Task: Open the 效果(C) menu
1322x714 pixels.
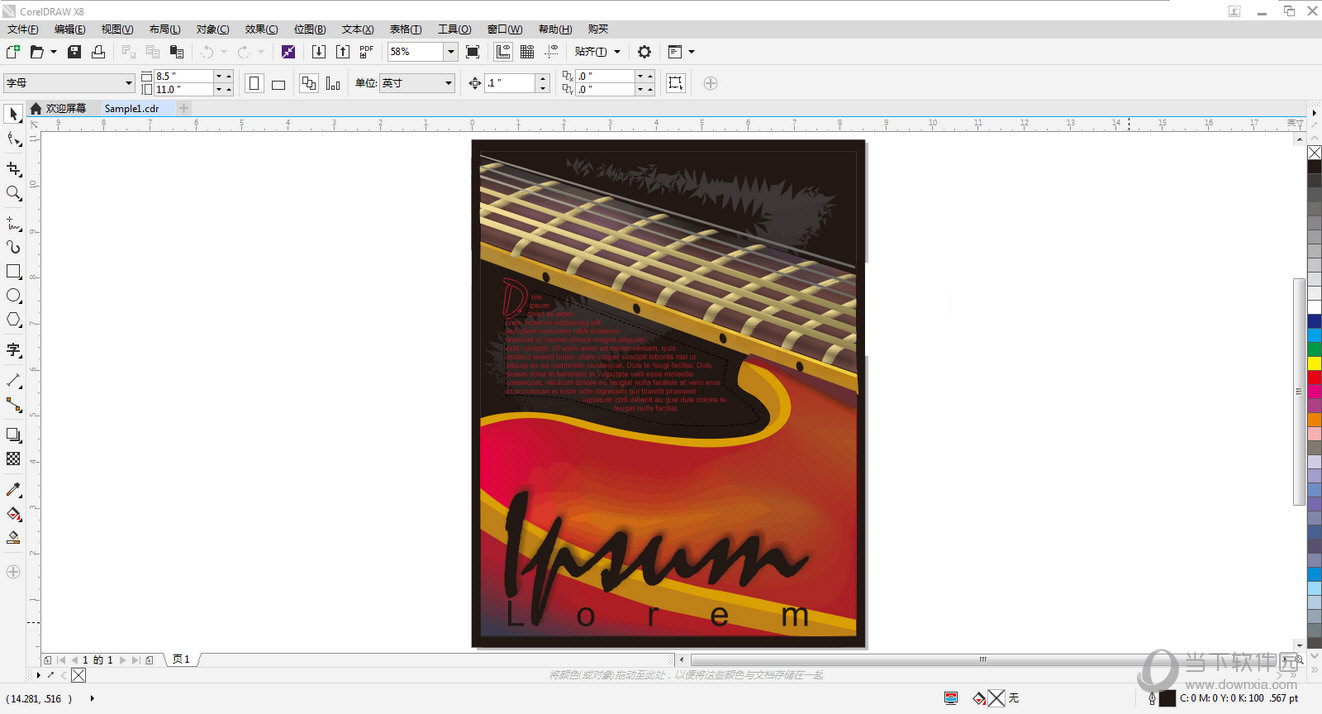Action: pyautogui.click(x=261, y=29)
